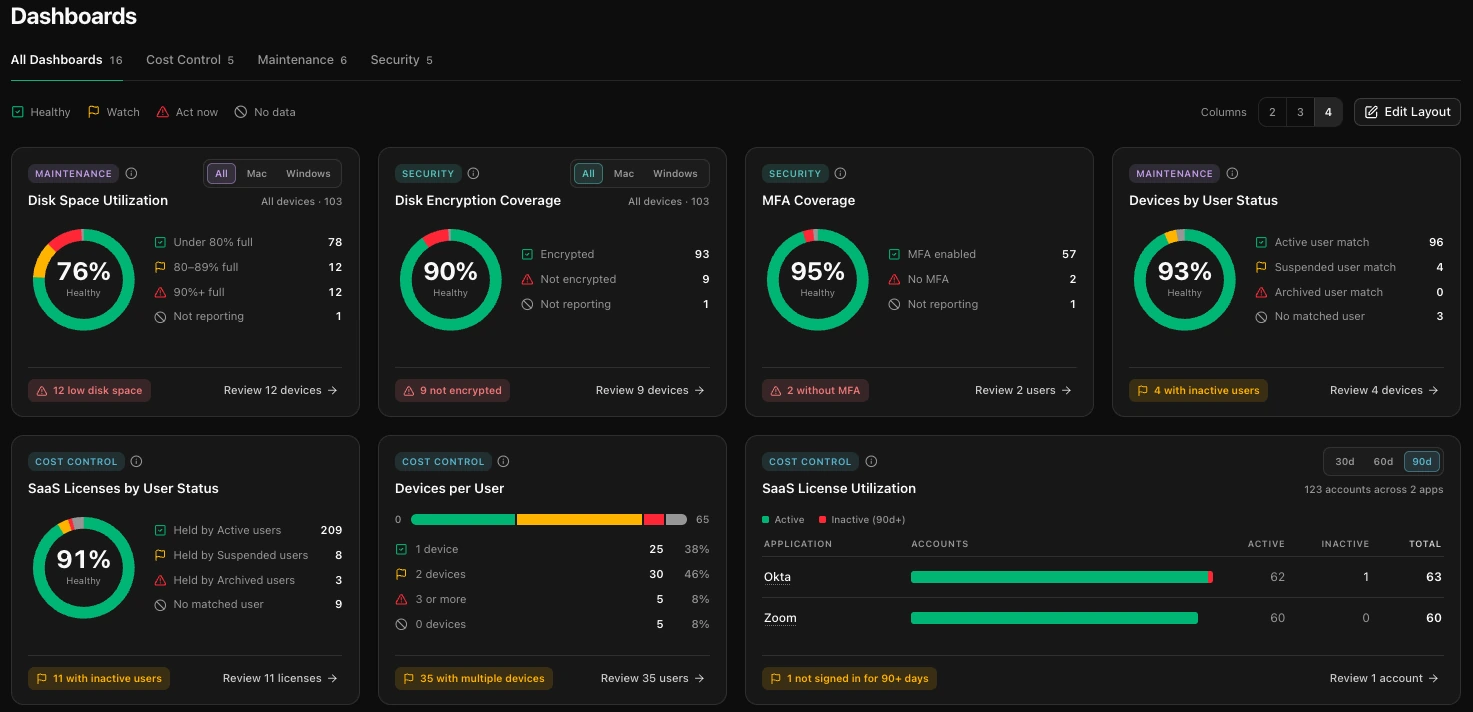Click the warning icon next to 90%+ full

coord(160,292)
